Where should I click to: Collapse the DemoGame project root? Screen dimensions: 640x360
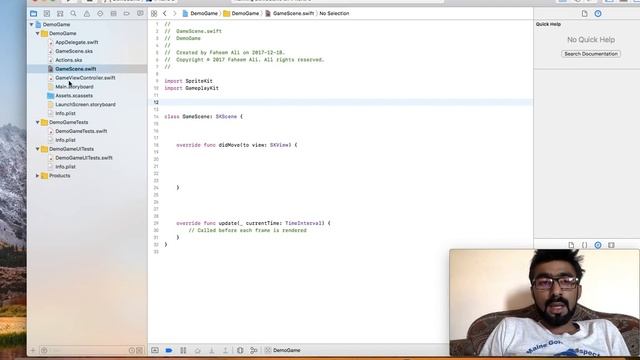pos(31,24)
